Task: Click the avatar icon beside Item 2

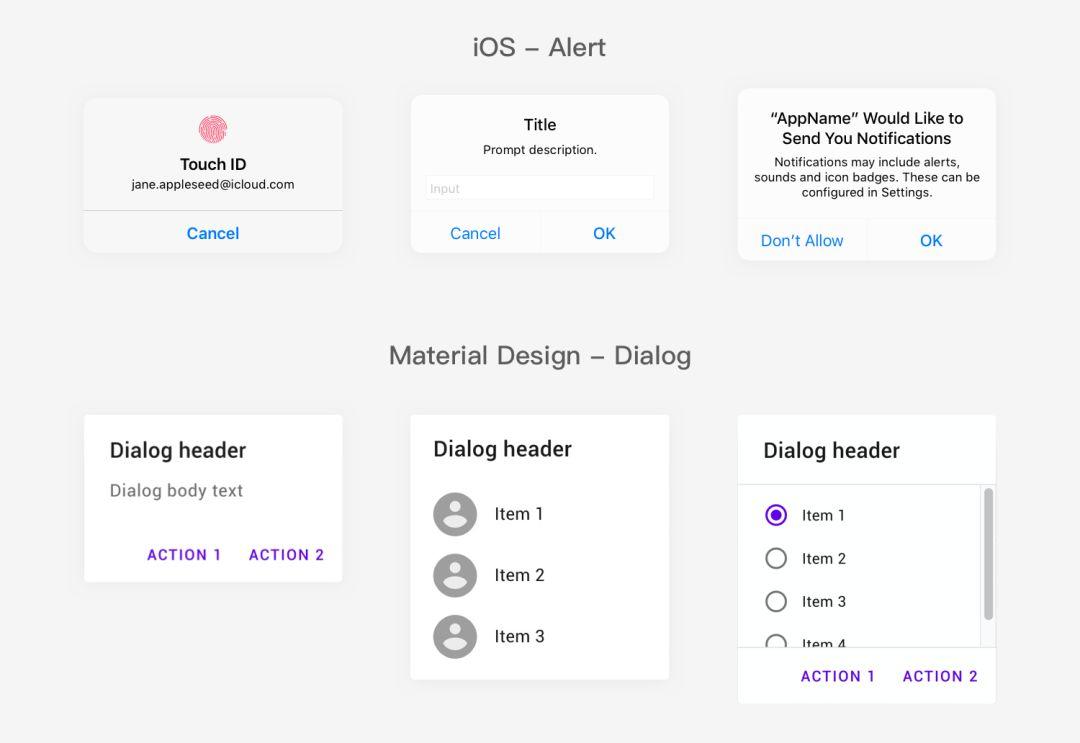Action: point(455,575)
